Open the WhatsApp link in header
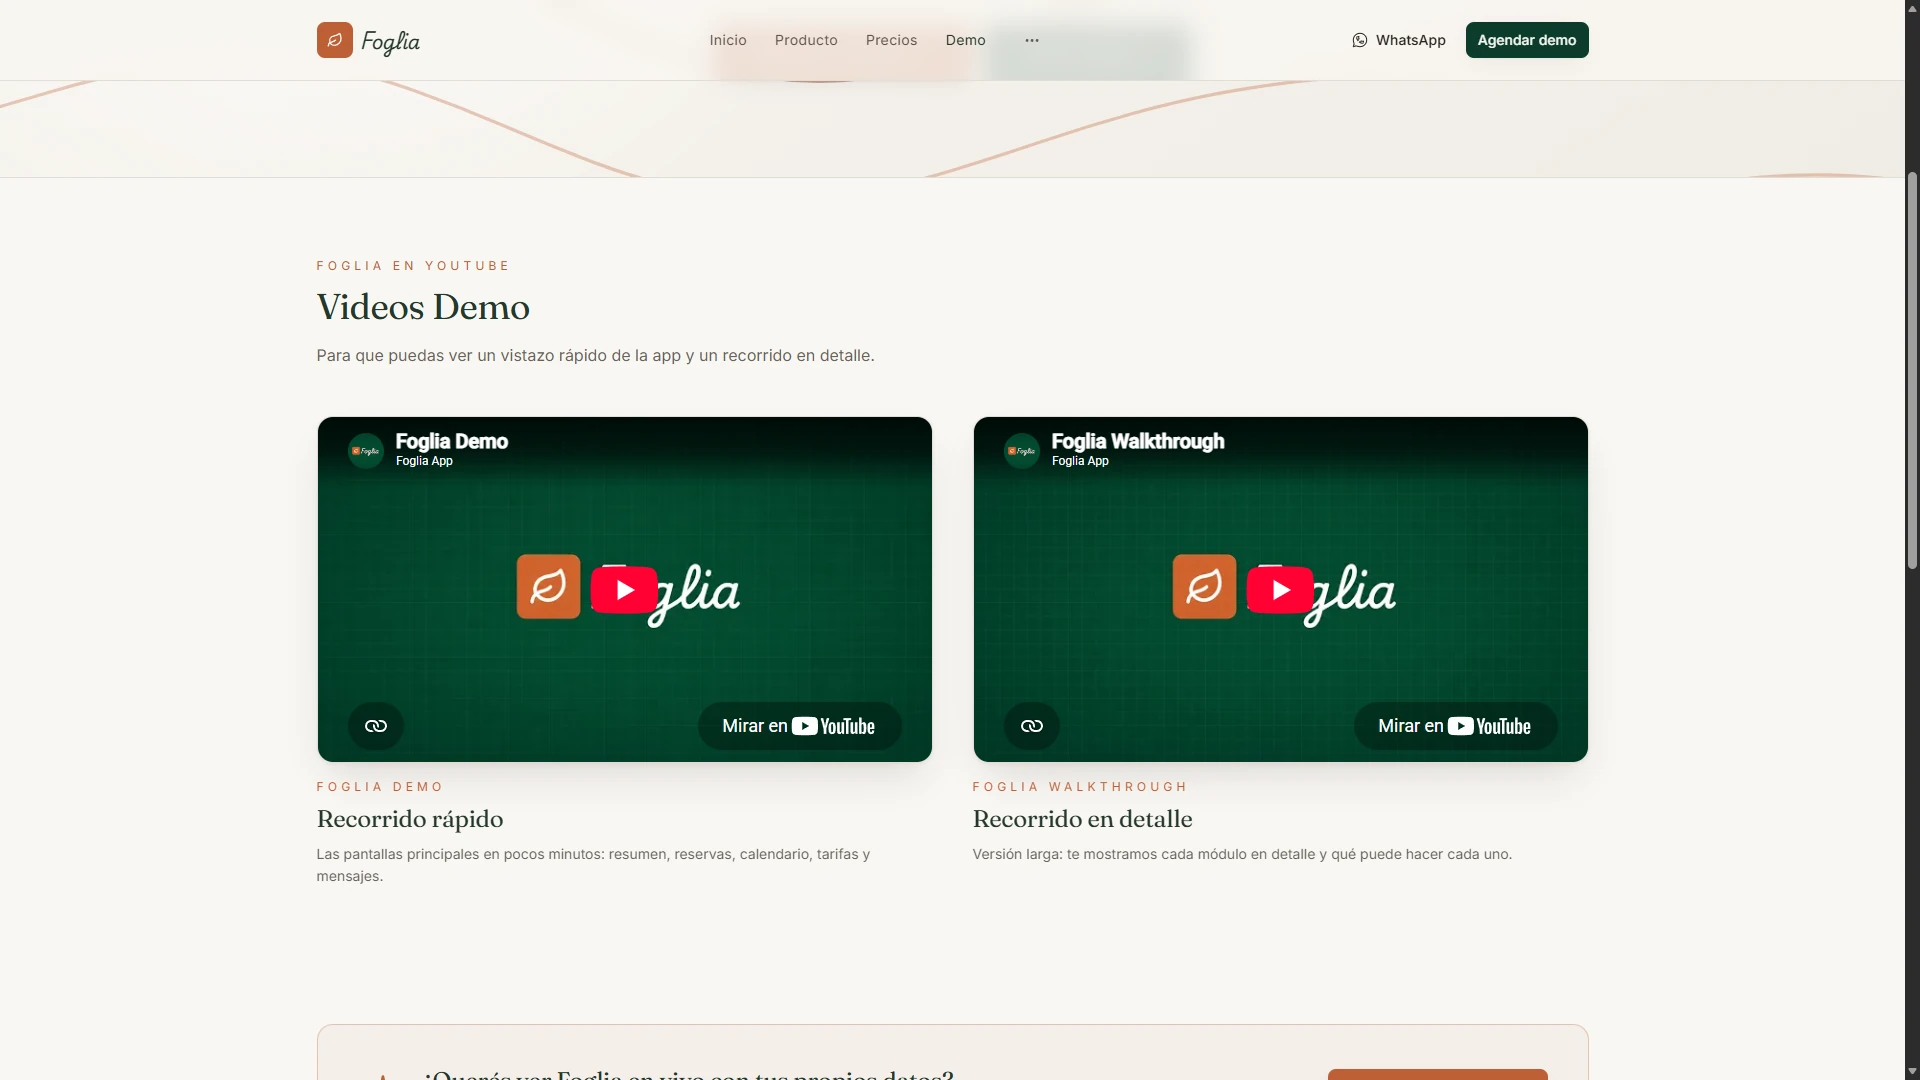1920x1080 pixels. point(1399,40)
